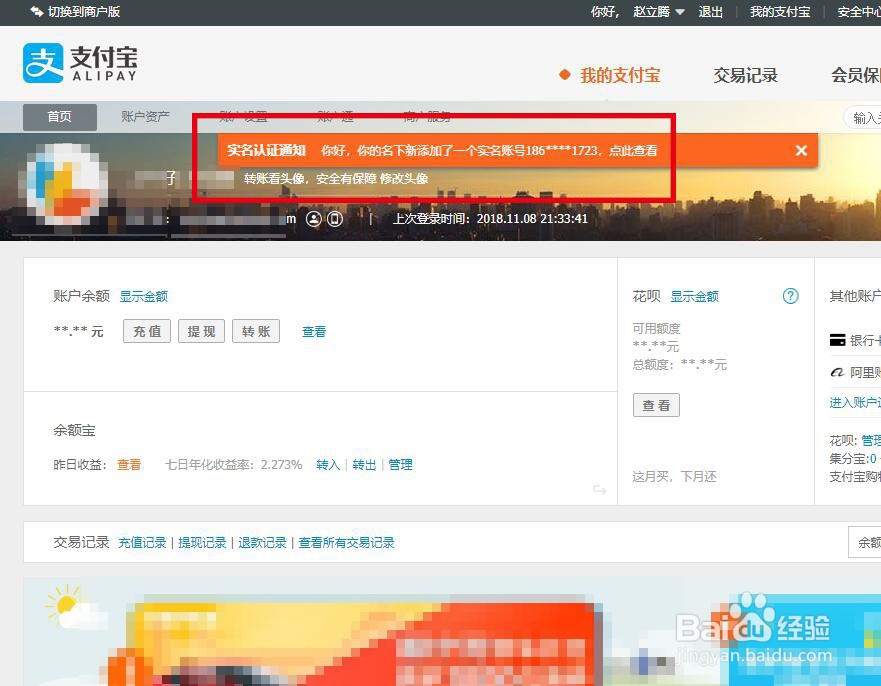Click the 七日年化收益率 2.273% text
Image resolution: width=881 pixels, height=686 pixels.
(234, 465)
